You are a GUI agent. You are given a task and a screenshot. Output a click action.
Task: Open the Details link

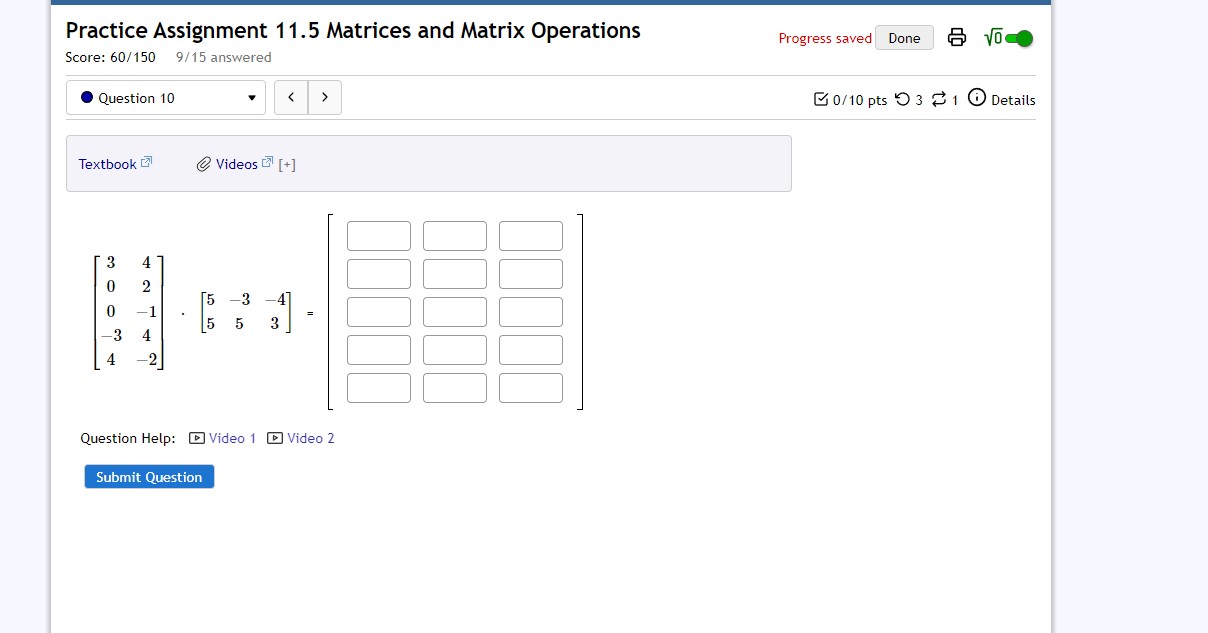point(1012,99)
